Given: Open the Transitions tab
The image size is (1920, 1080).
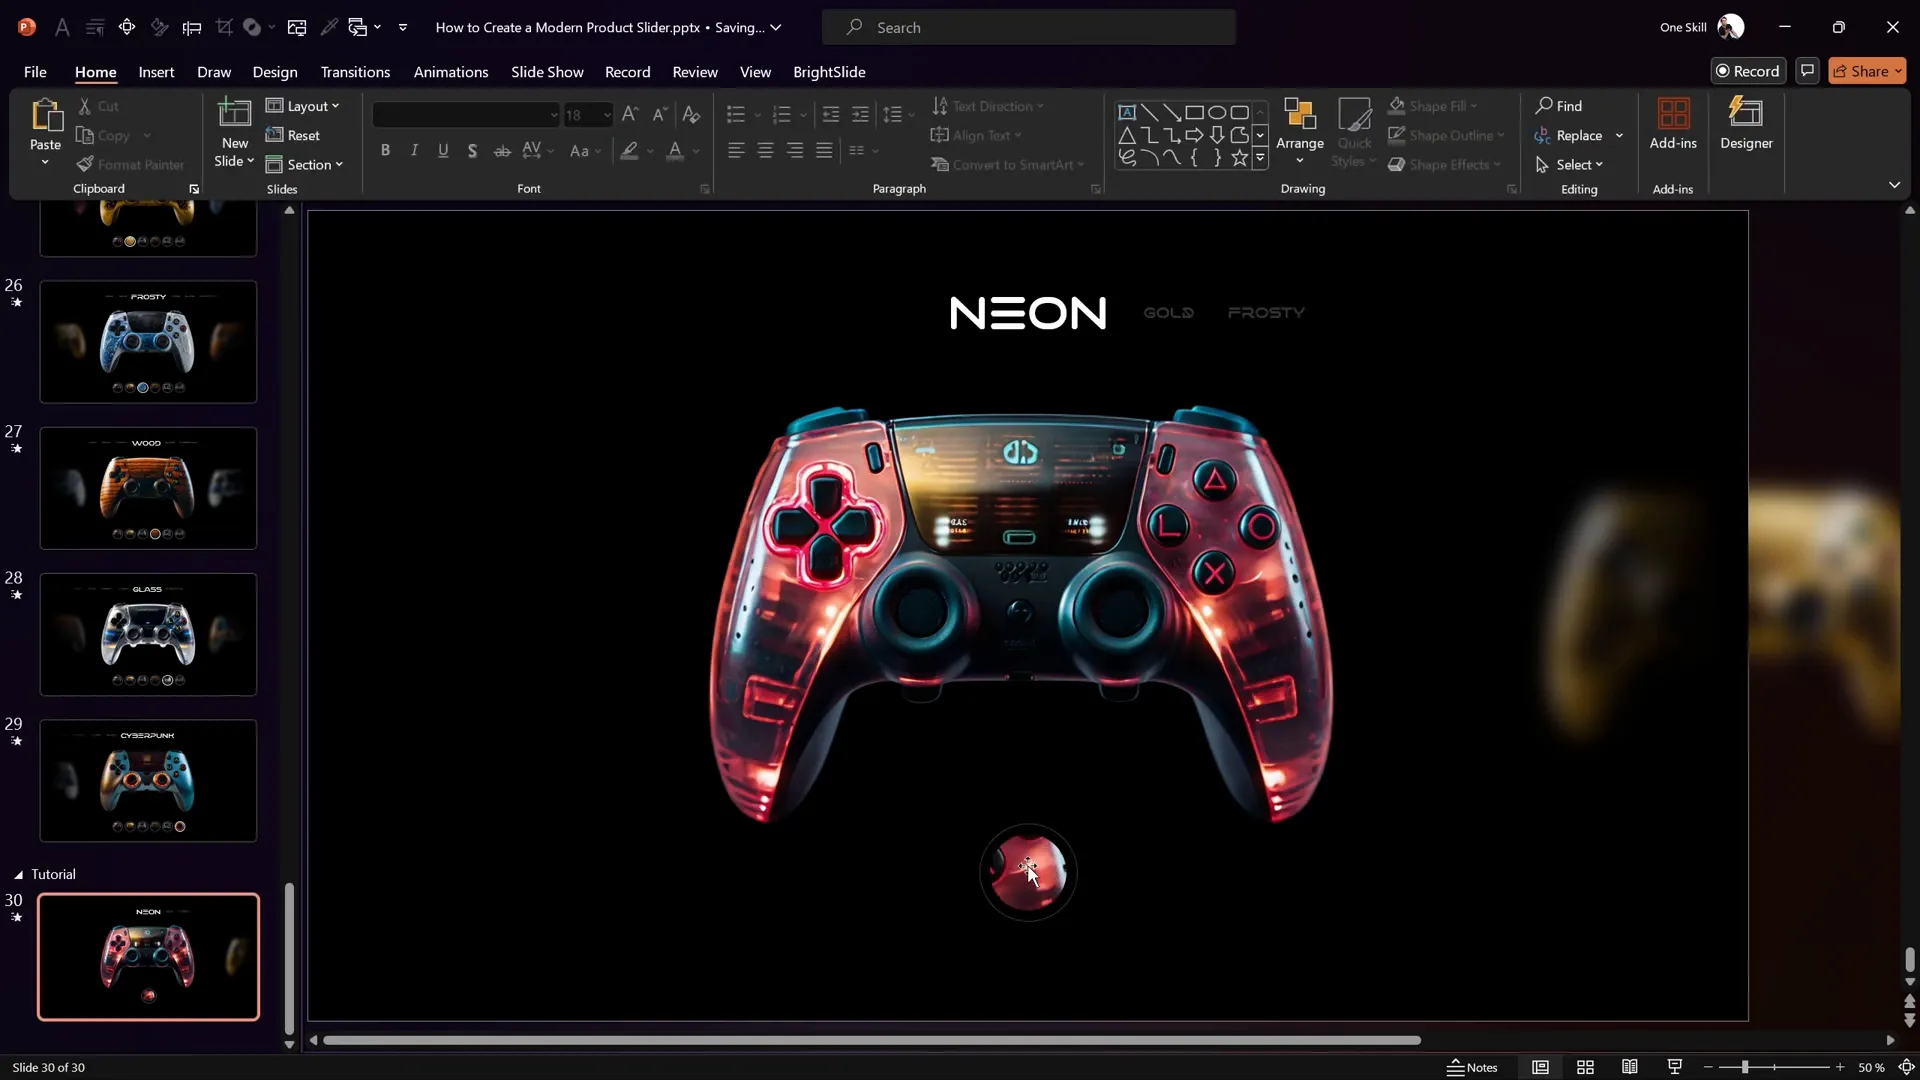Looking at the screenshot, I should coord(355,72).
